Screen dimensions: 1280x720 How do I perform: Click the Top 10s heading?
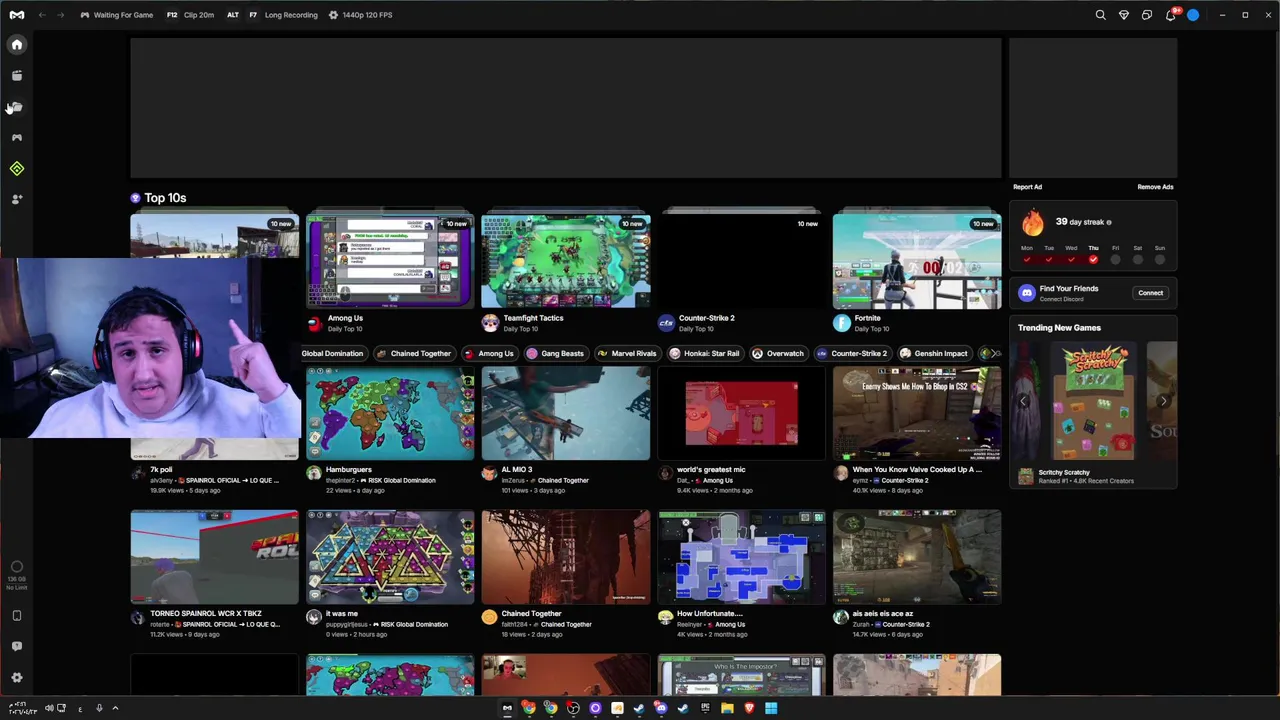165,198
